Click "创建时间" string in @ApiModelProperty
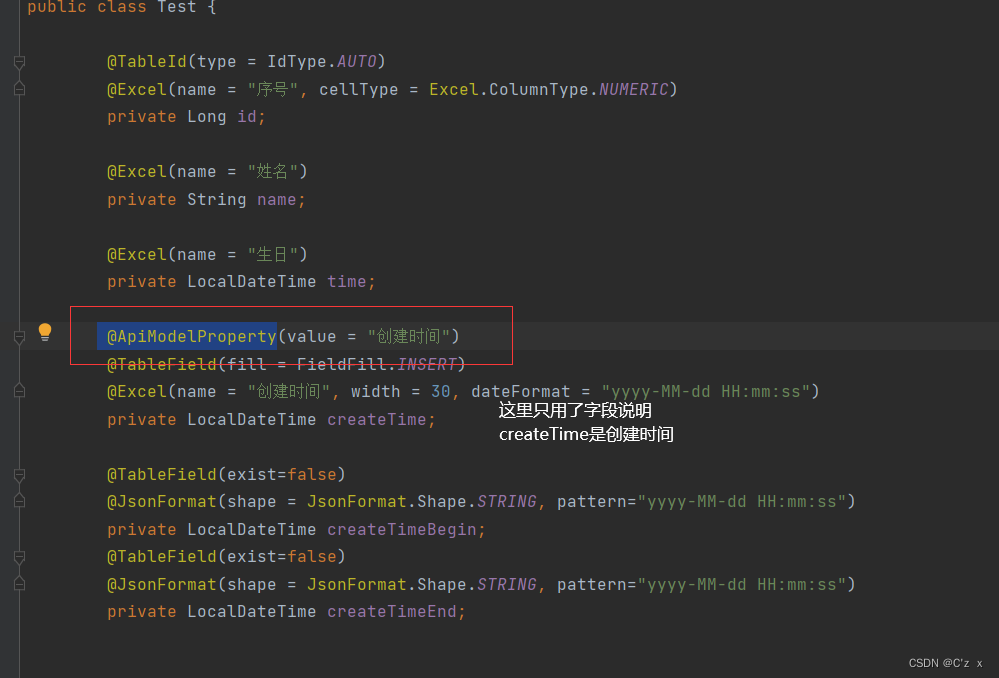Screen dimensions: 999x678 [408, 336]
